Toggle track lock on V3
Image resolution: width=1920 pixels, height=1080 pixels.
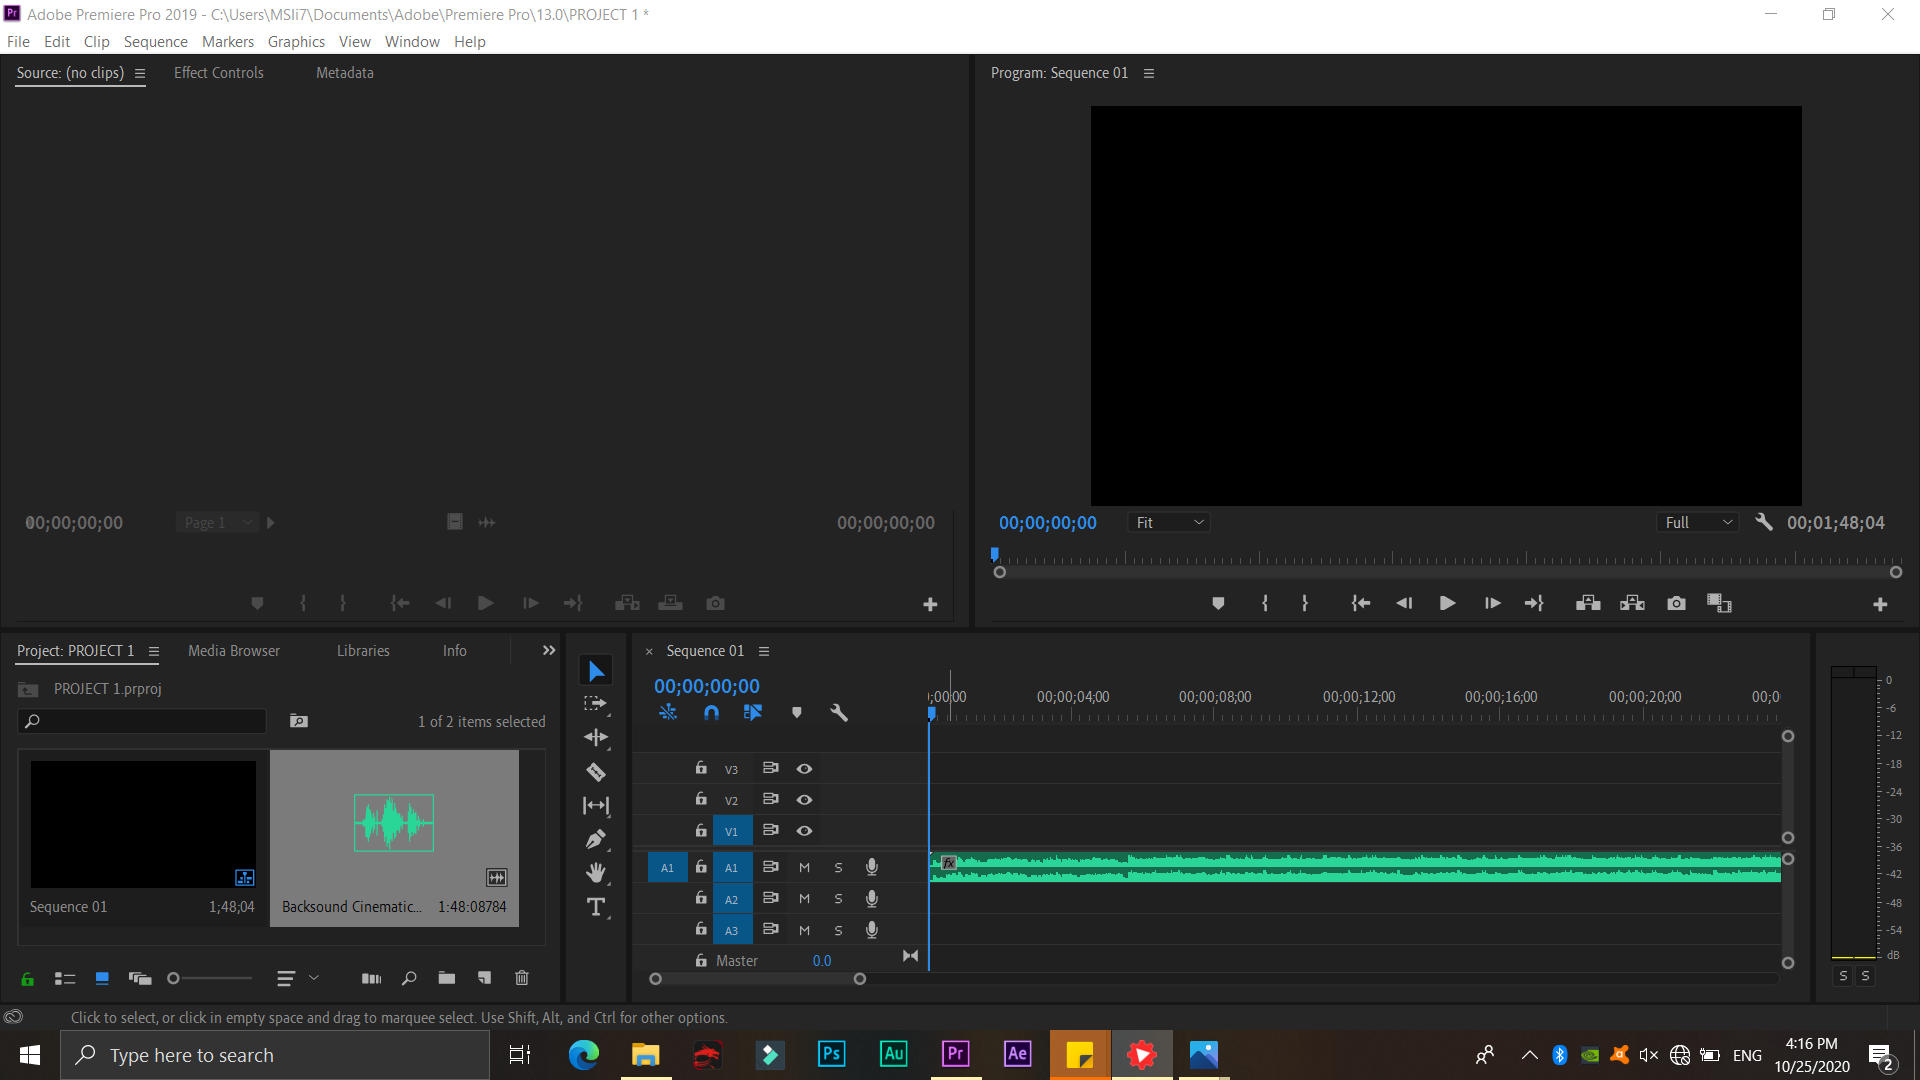coord(701,768)
